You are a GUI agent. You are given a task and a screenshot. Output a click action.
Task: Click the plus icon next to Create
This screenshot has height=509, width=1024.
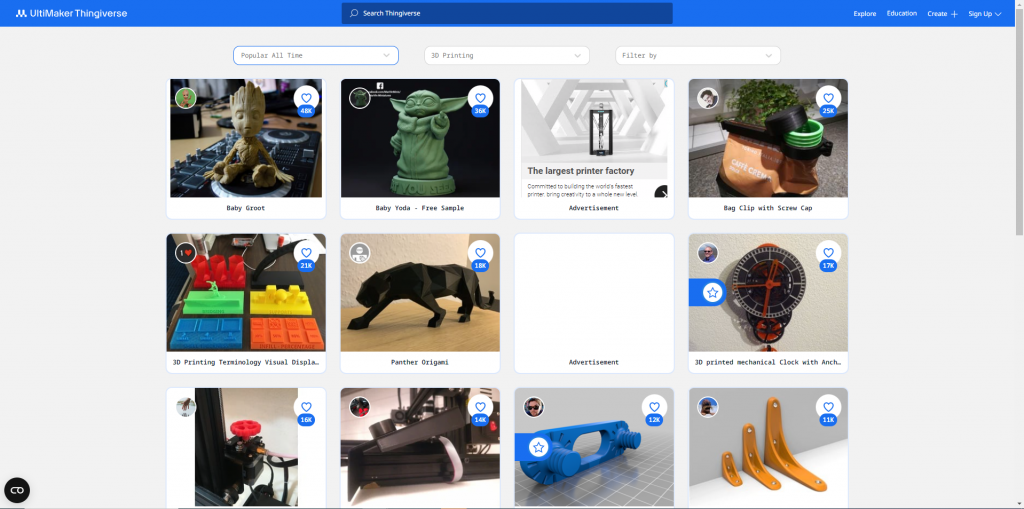954,14
